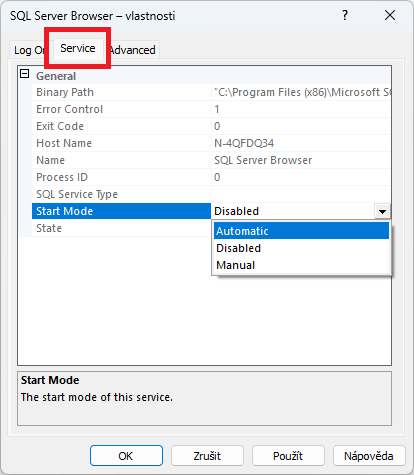Open the Start Mode dropdown arrow
This screenshot has height=475, width=414.
click(382, 211)
